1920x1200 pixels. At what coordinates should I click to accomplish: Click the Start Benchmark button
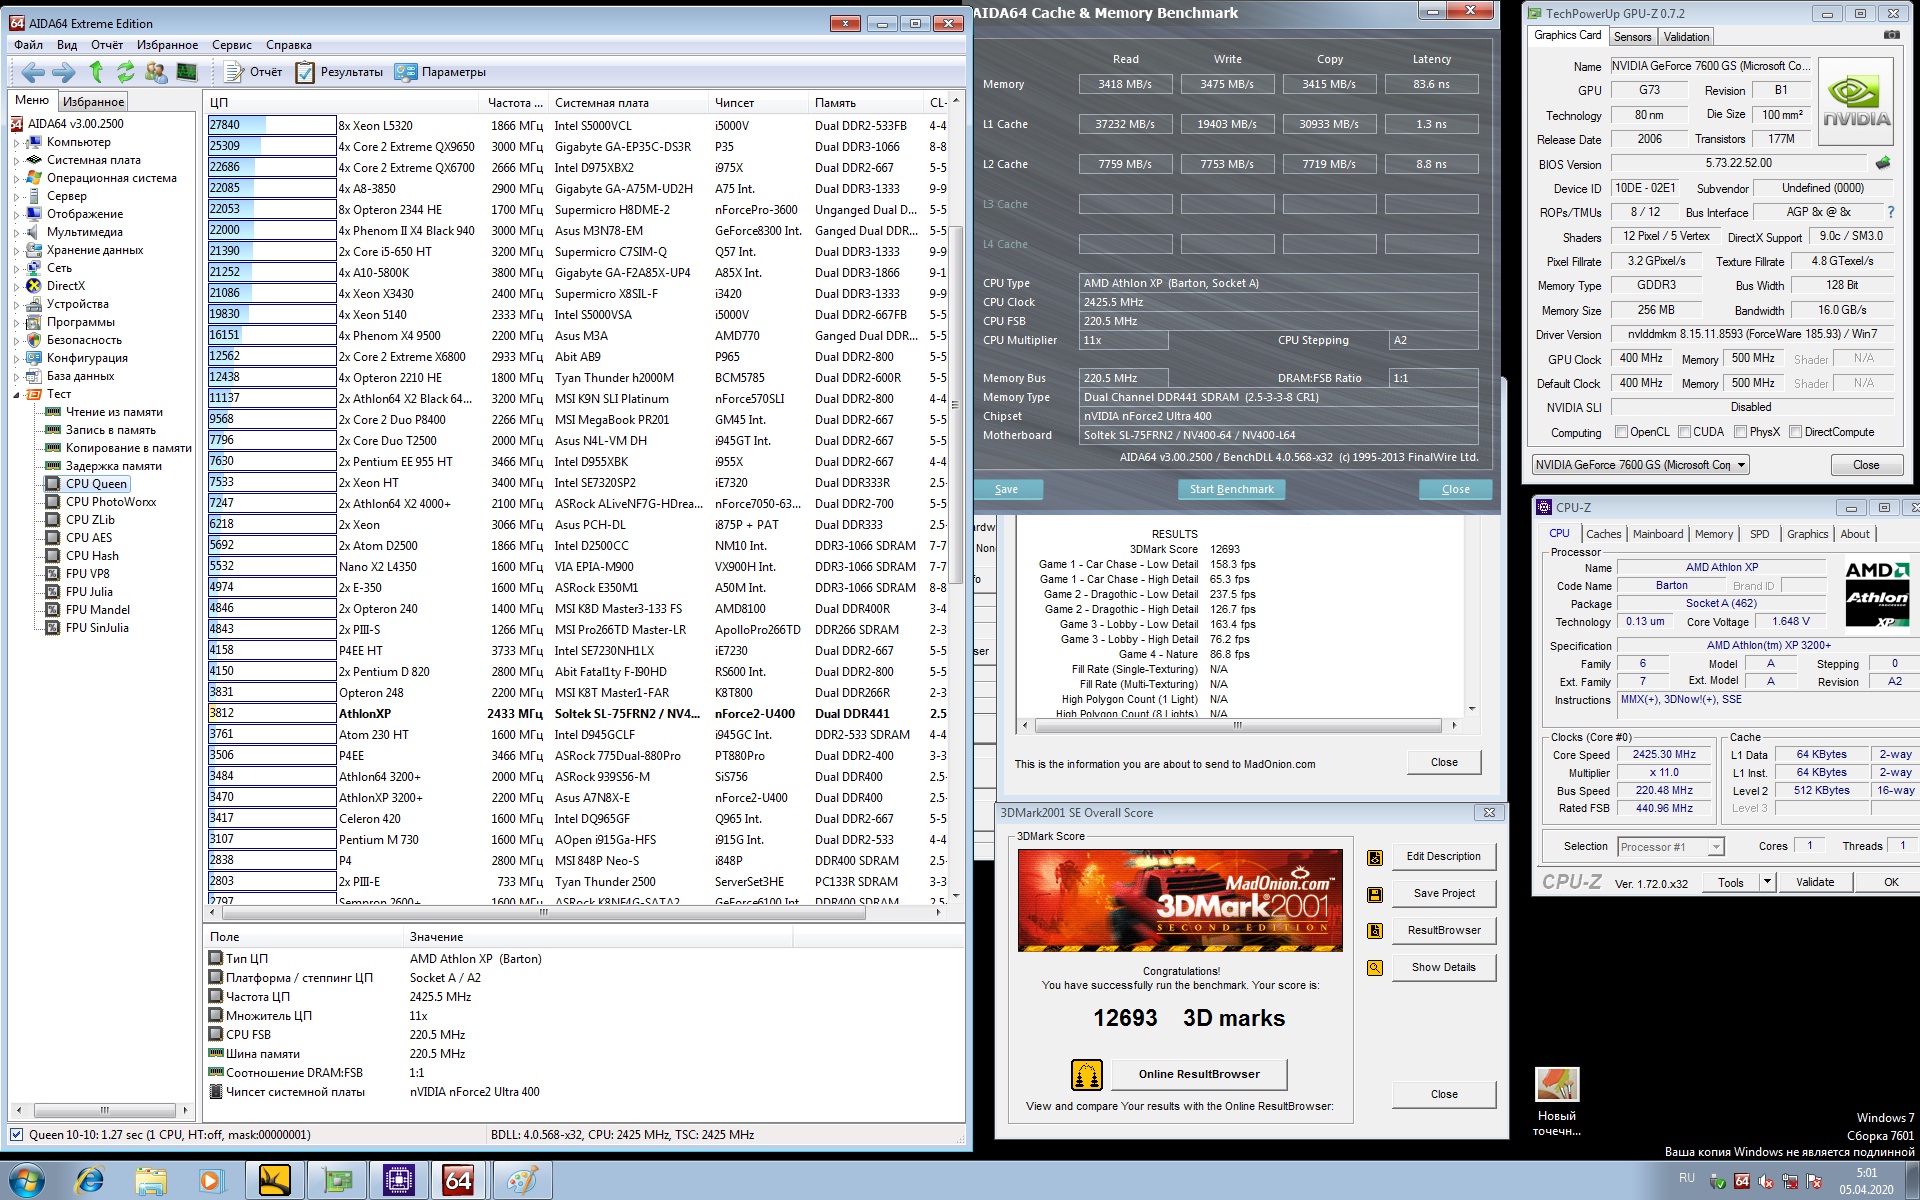pyautogui.click(x=1231, y=489)
